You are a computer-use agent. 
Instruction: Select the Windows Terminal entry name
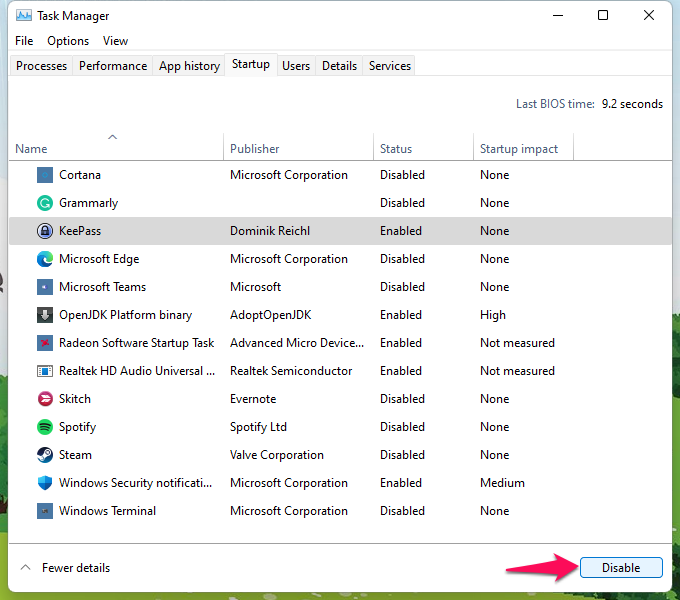click(107, 511)
